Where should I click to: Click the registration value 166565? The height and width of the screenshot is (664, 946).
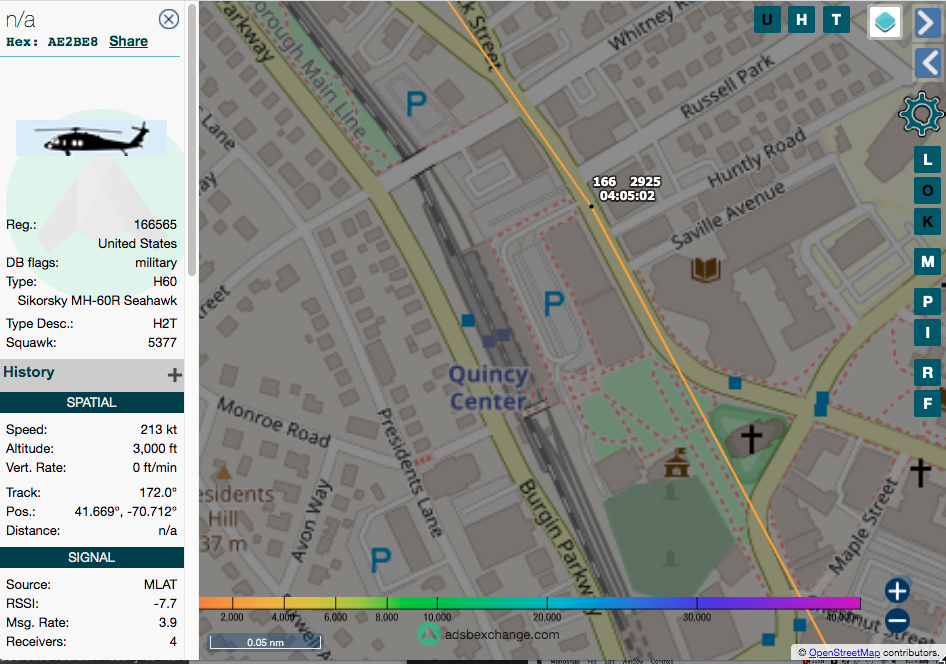coord(155,224)
